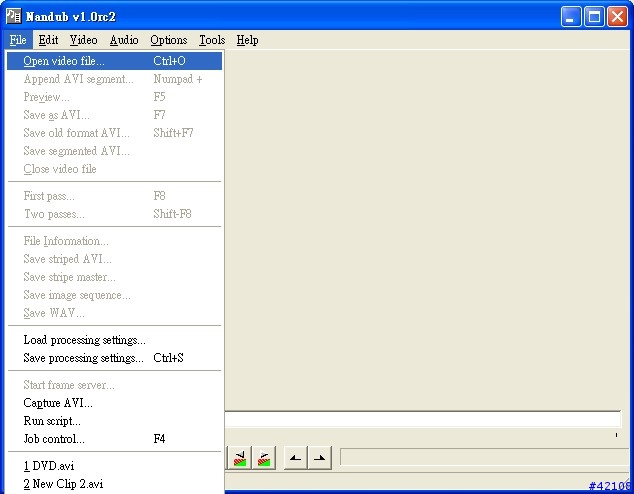Click the grayed Append AVI segment item
This screenshot has width=634, height=494.
114,79
